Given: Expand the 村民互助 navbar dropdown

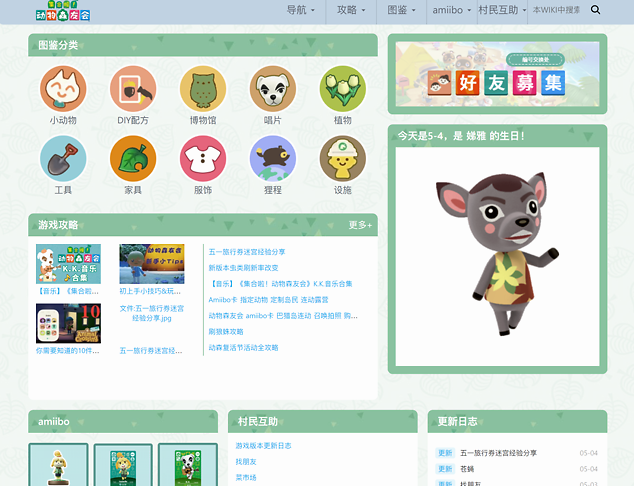Looking at the screenshot, I should (502, 10).
